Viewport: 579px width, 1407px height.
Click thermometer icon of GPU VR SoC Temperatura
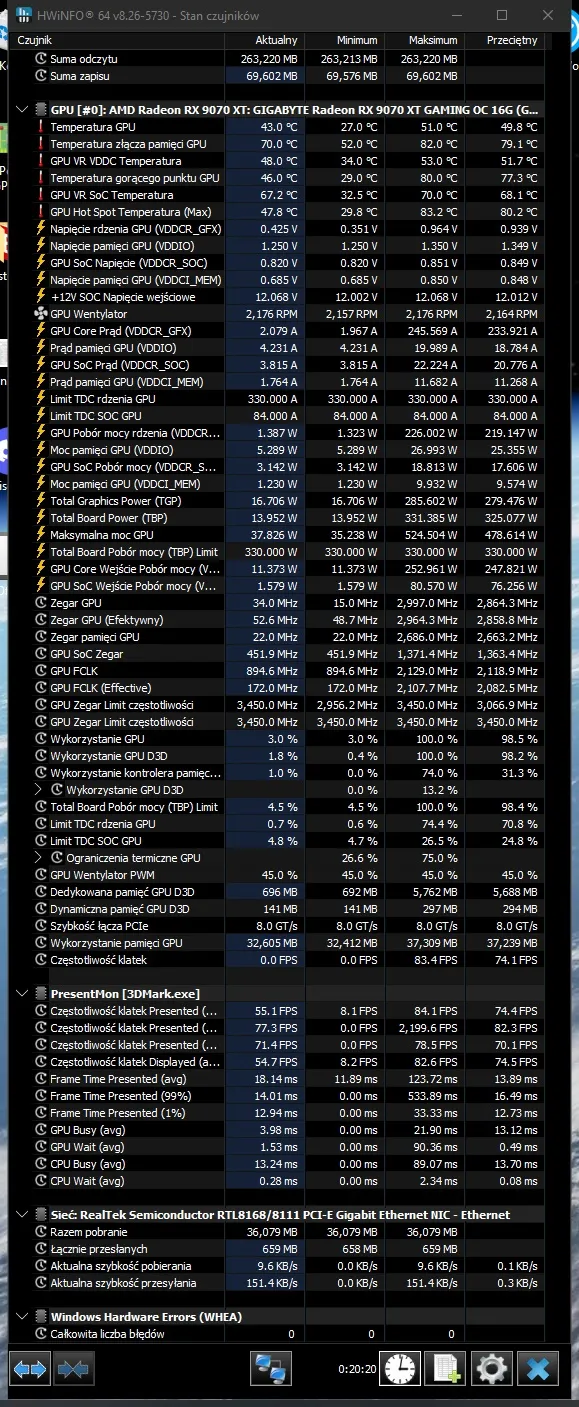[41, 195]
